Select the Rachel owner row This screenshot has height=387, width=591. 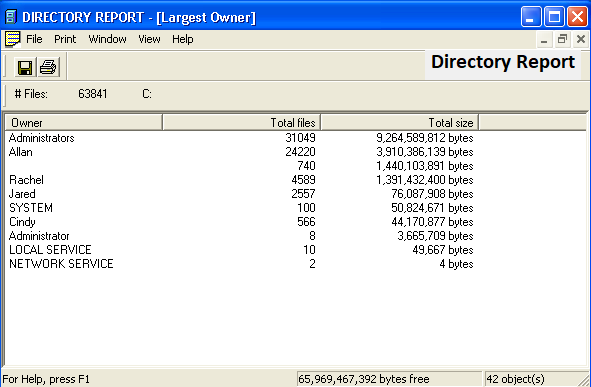click(241, 180)
